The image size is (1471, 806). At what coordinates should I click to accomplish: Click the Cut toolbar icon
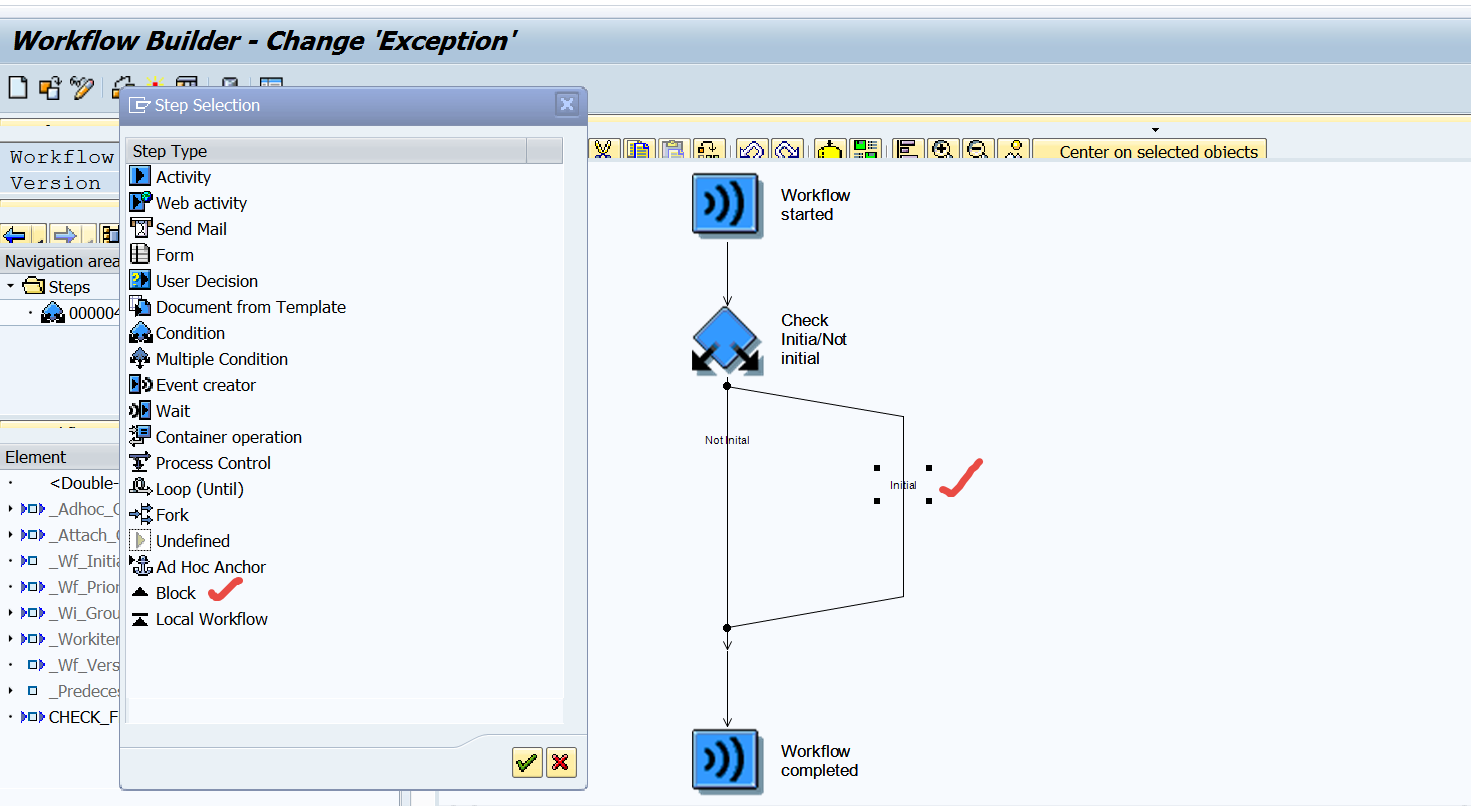pyautogui.click(x=604, y=148)
